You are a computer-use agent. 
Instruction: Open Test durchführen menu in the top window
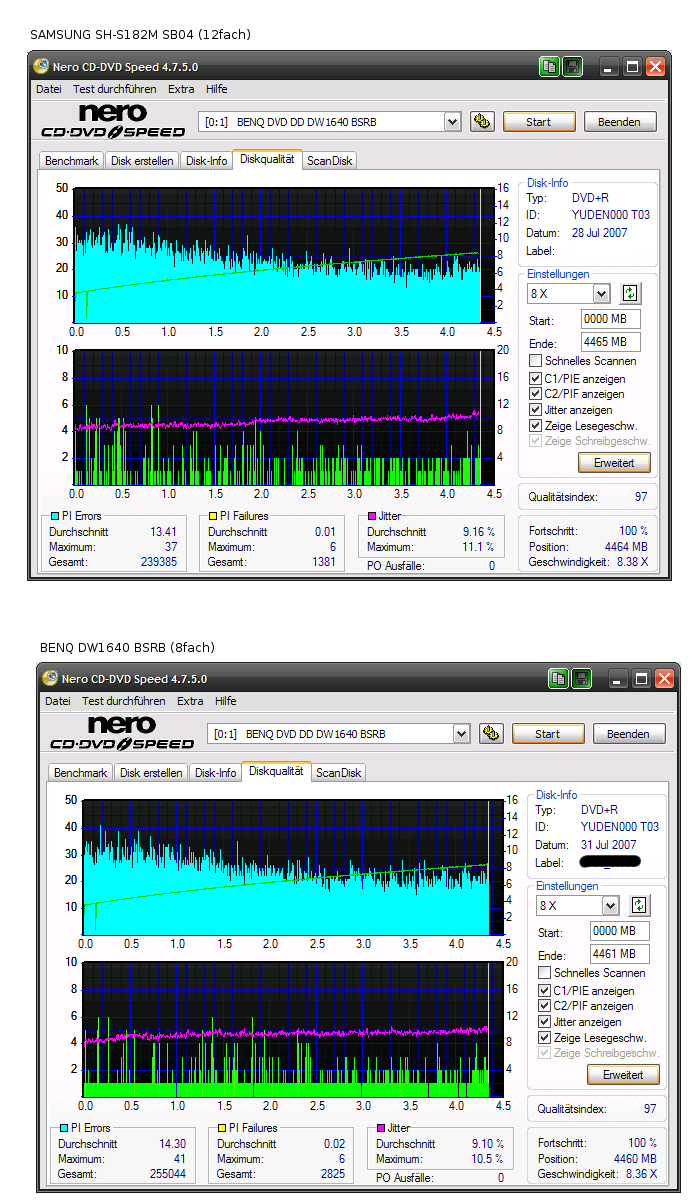click(115, 89)
